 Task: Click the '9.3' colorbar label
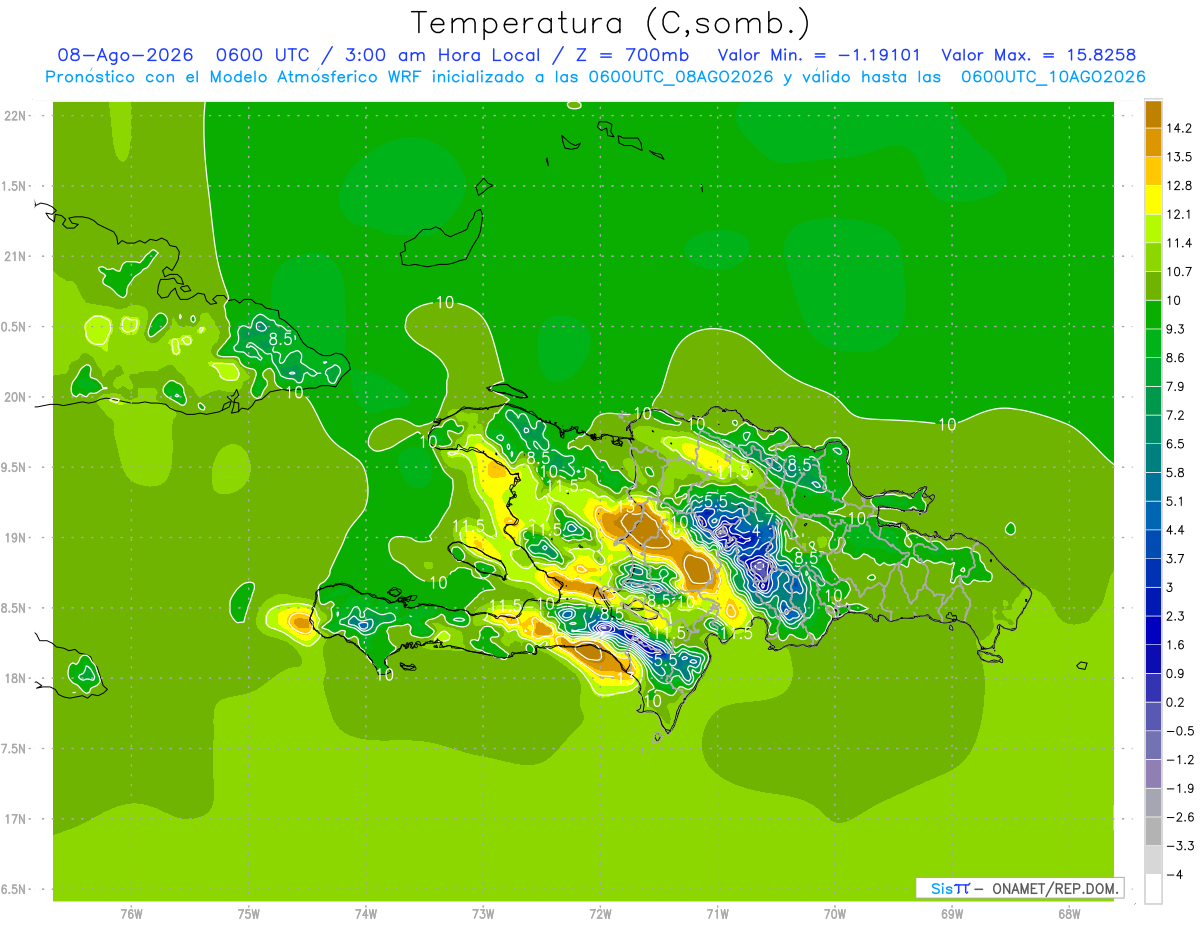[x=1176, y=329]
